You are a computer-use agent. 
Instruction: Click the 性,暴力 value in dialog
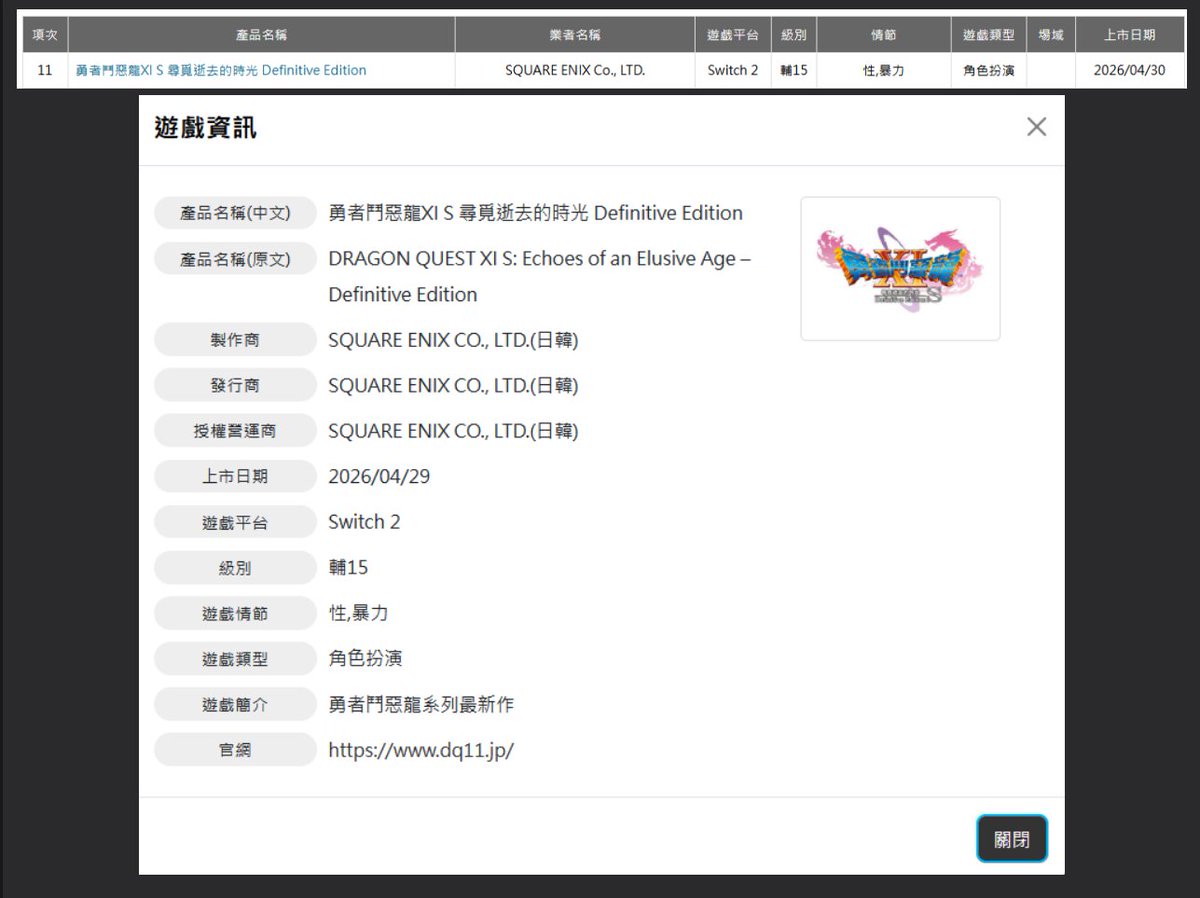click(358, 613)
